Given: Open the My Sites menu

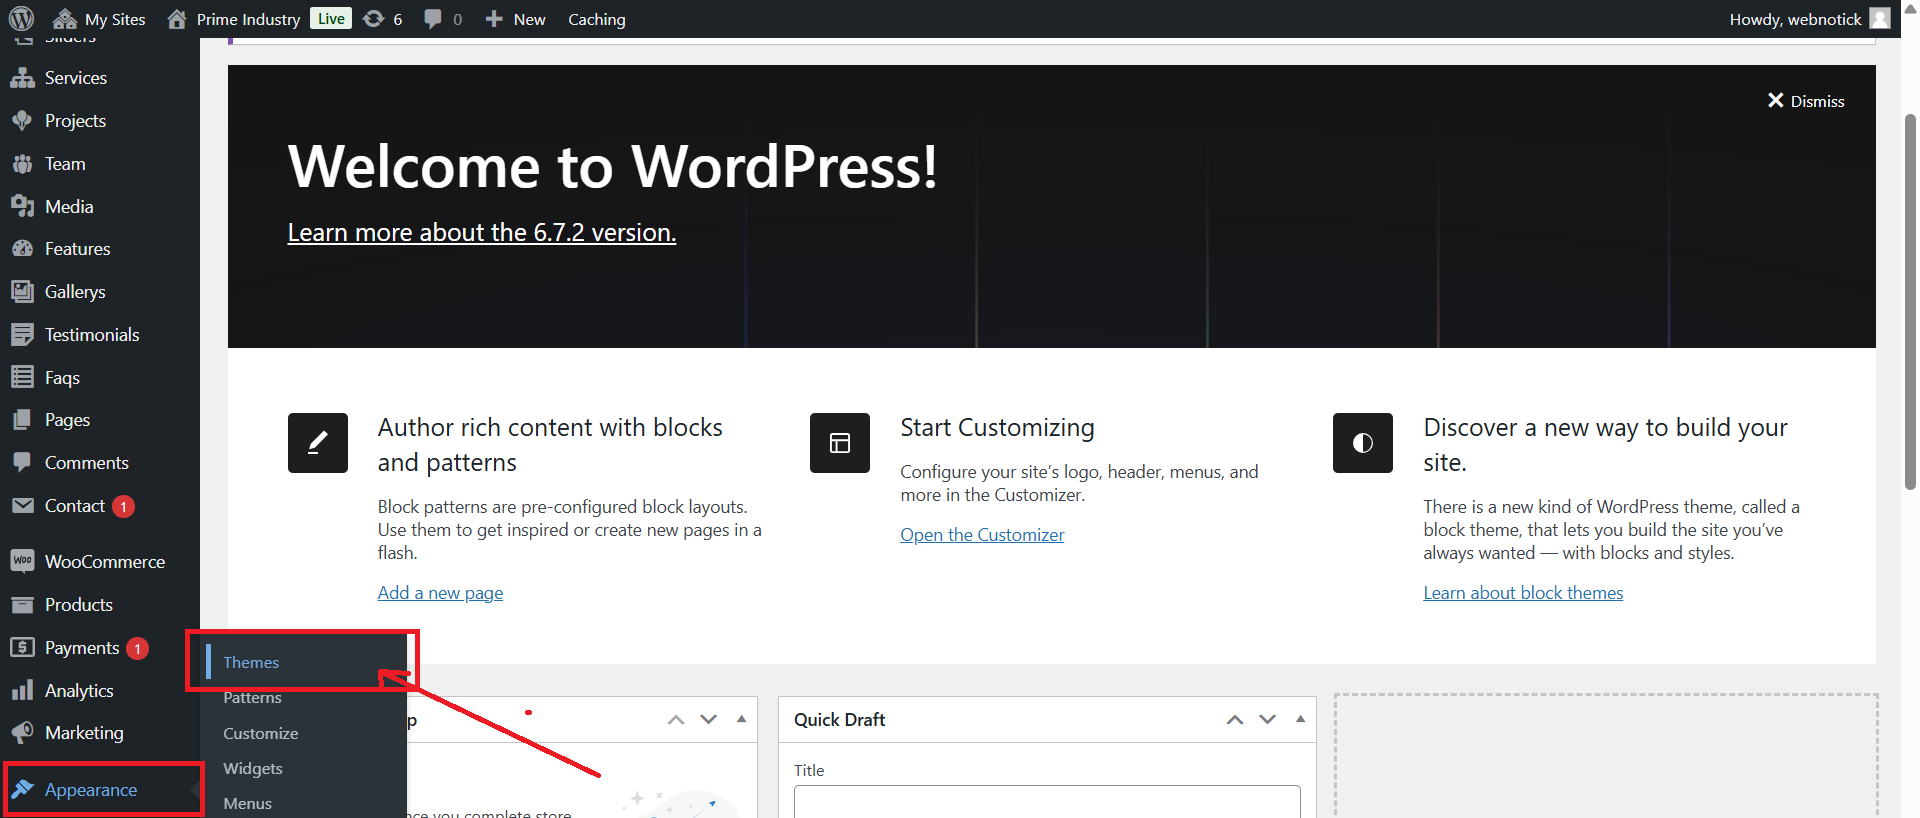Looking at the screenshot, I should click(x=99, y=19).
